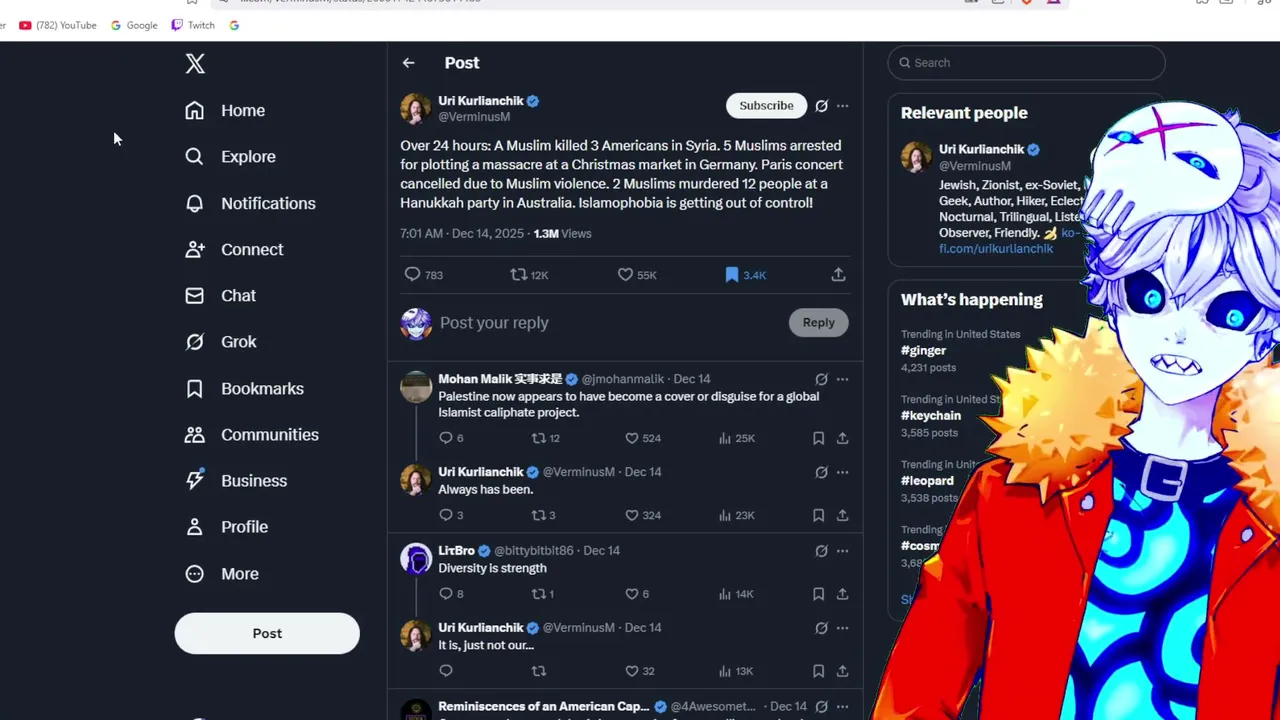Click the X logo icon

click(x=195, y=64)
